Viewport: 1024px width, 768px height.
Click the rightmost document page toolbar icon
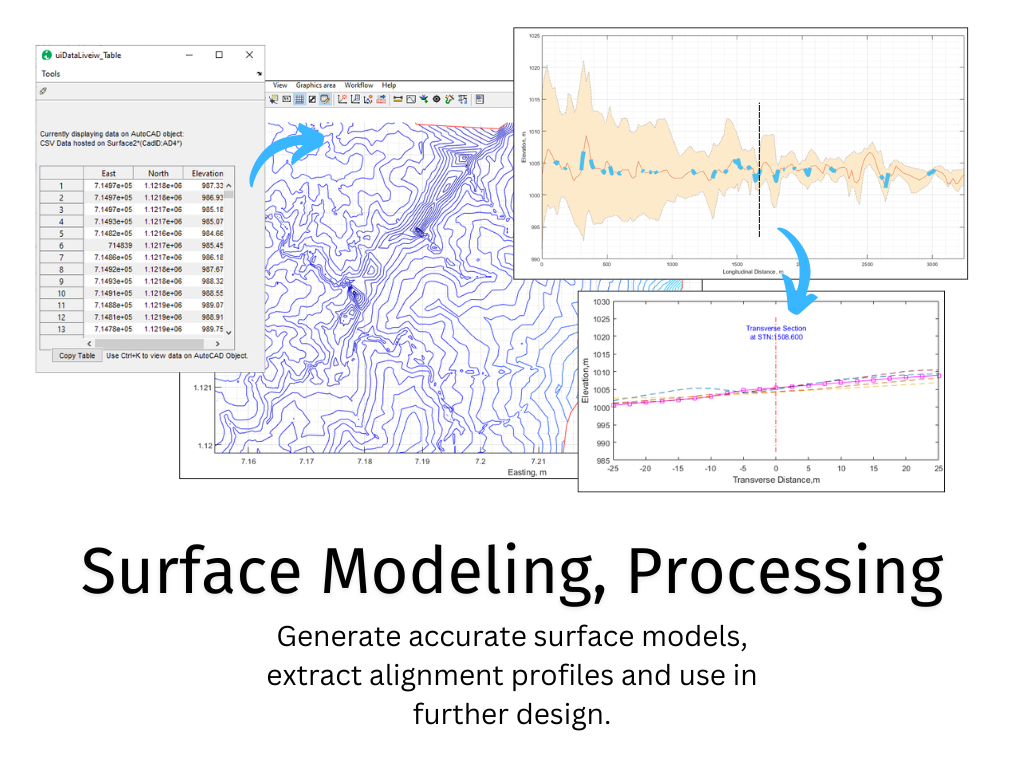(479, 99)
